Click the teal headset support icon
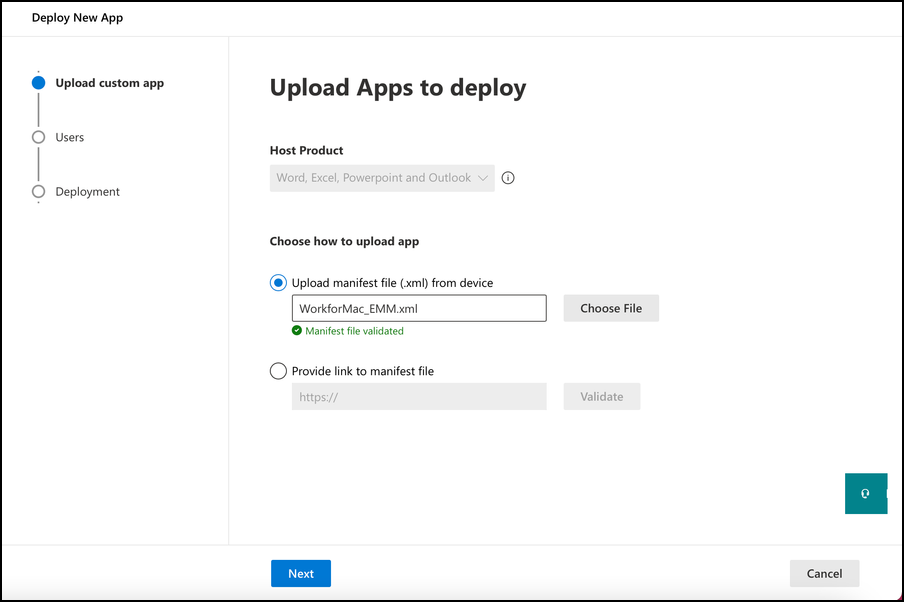904x602 pixels. [865, 493]
